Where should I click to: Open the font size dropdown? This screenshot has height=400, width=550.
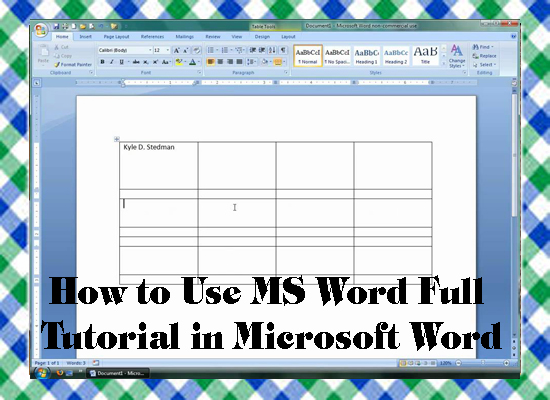(162, 50)
